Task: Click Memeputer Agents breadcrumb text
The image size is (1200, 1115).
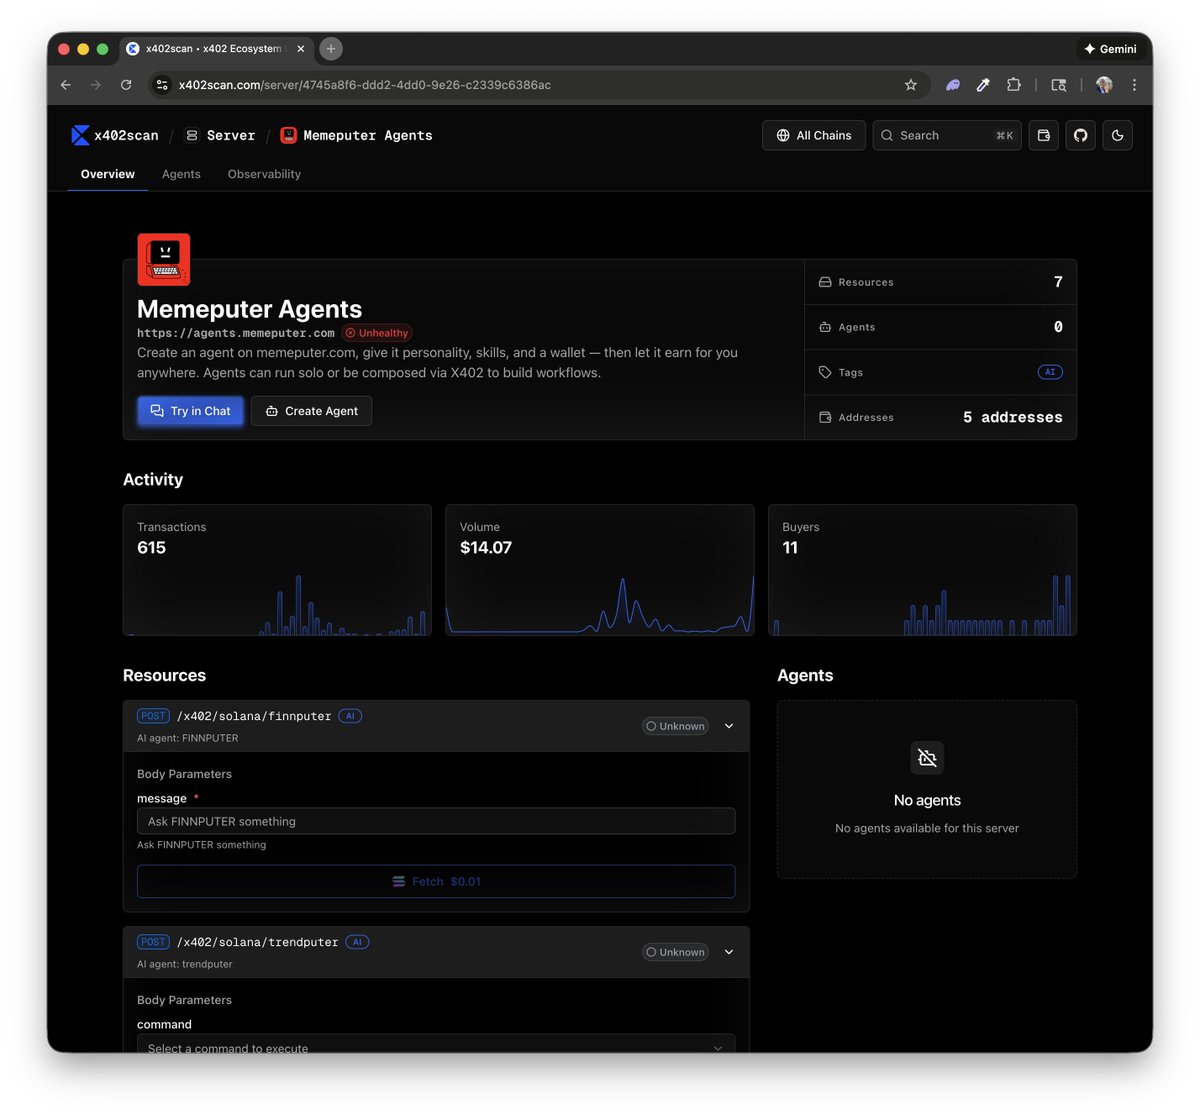Action: 368,135
